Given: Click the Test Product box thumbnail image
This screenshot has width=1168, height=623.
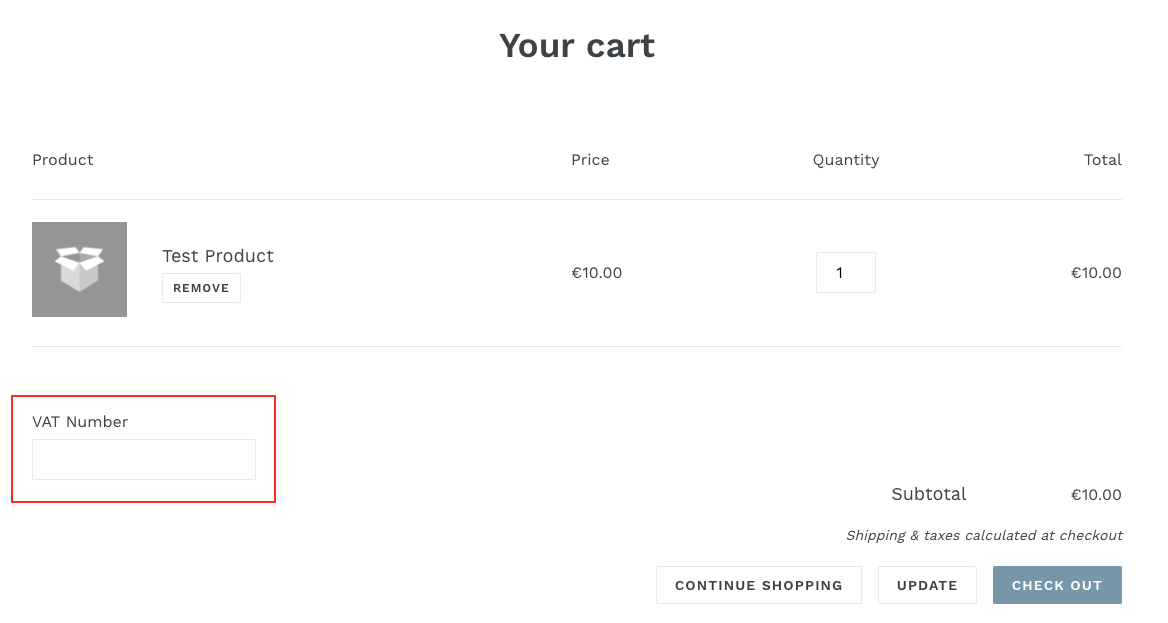Looking at the screenshot, I should pos(80,269).
